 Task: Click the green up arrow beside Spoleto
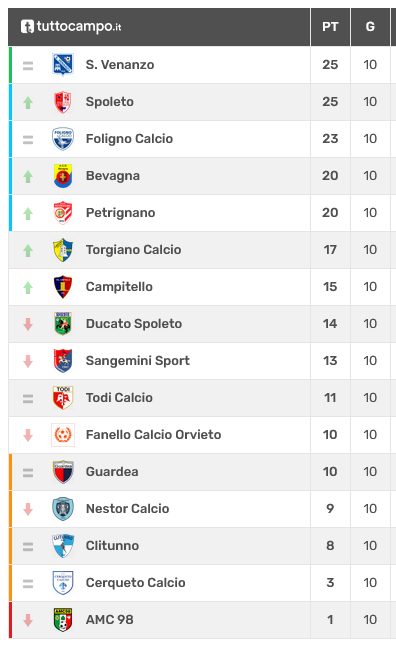coord(28,102)
